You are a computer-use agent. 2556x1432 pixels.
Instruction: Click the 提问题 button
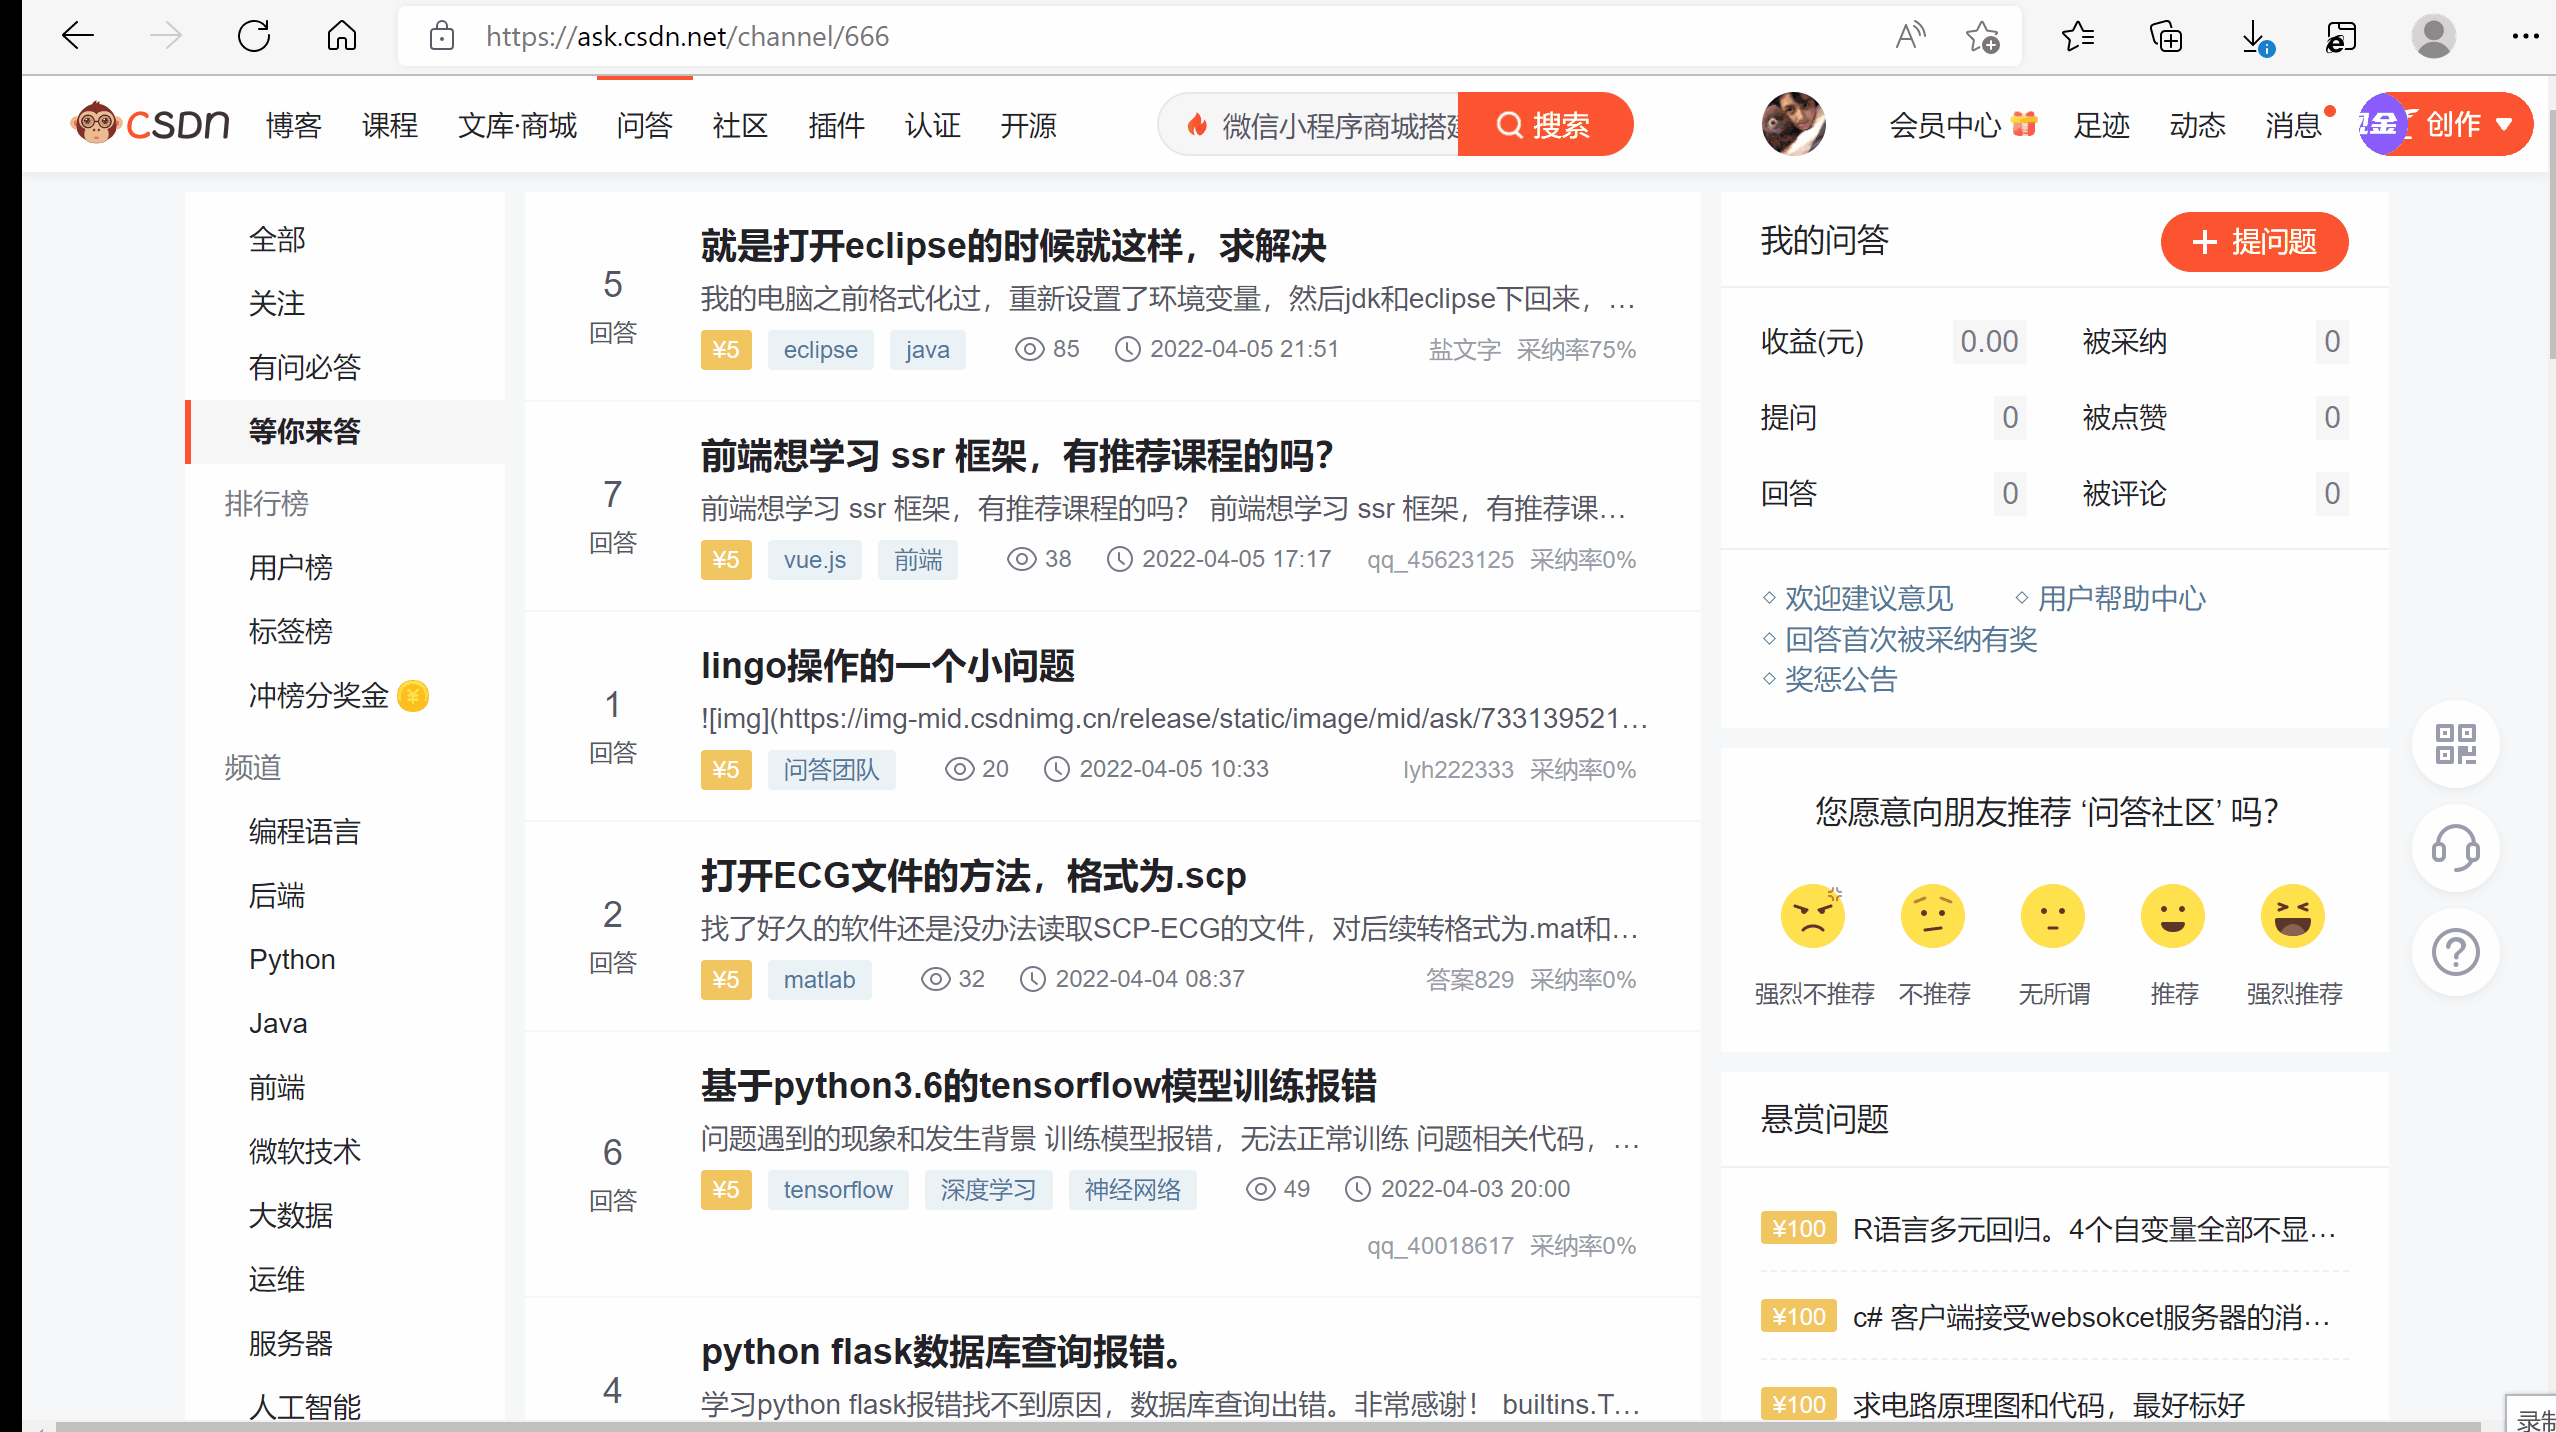pyautogui.click(x=2254, y=242)
